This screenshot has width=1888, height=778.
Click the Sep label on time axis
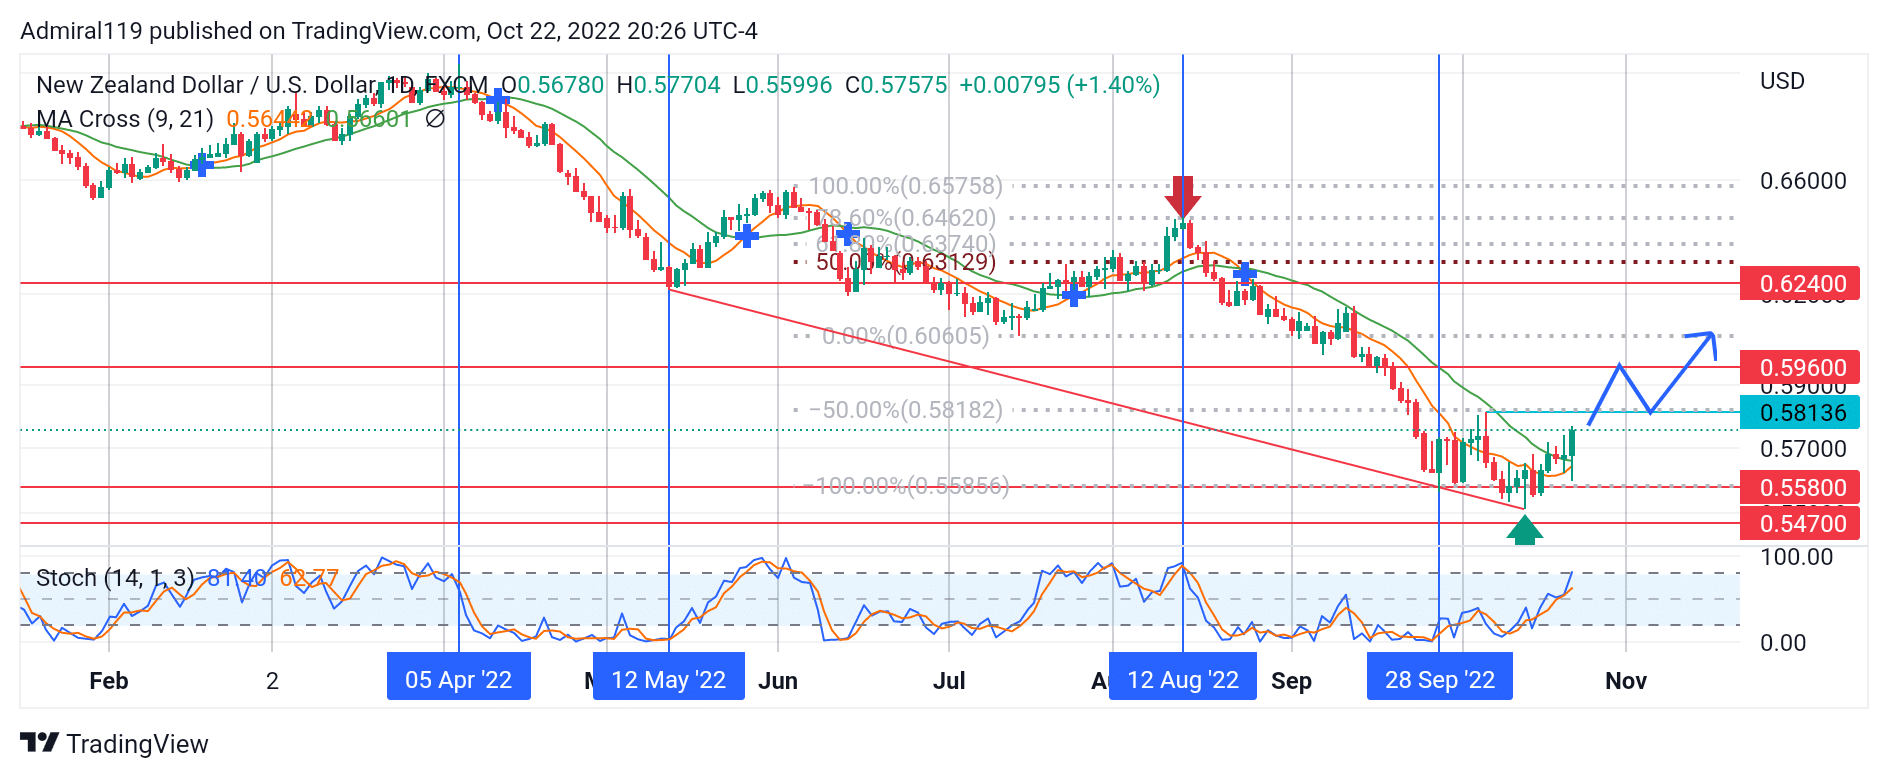[x=1291, y=681]
